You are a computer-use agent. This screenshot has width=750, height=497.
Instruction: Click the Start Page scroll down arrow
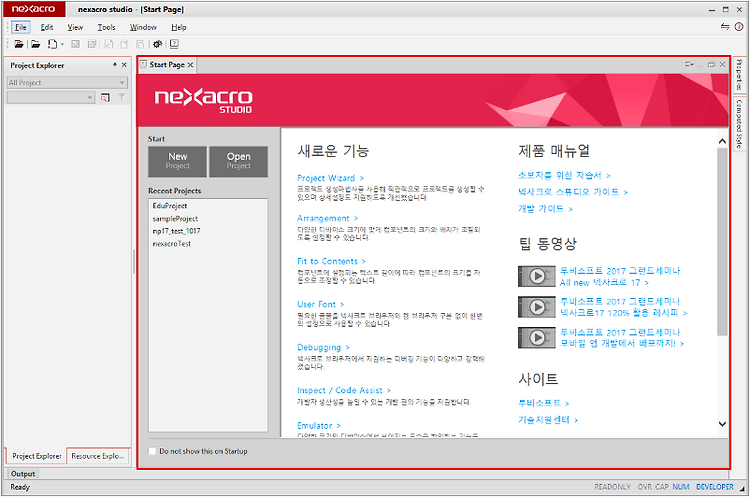722,423
